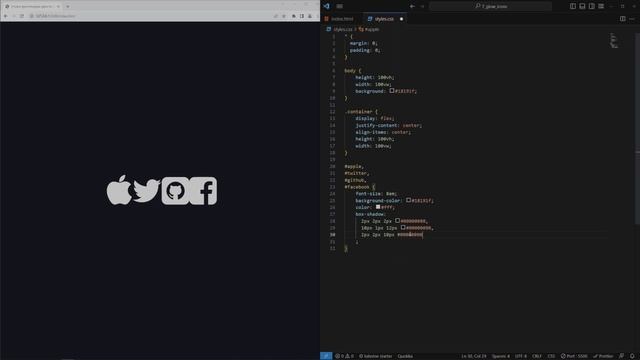Open a new browser tab
Image resolution: width=640 pixels, height=360 pixels.
click(x=68, y=6)
